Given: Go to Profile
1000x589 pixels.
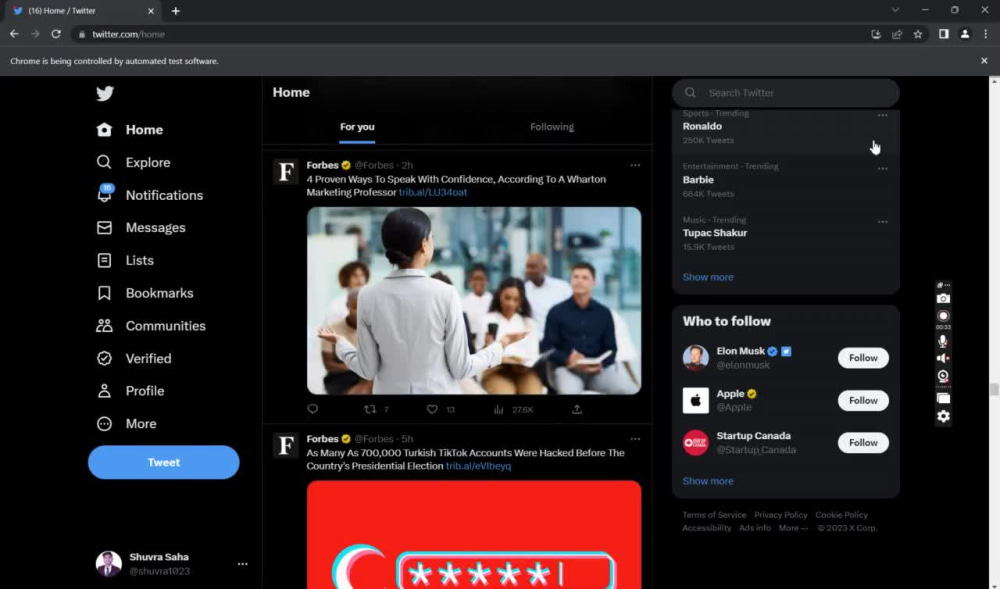Looking at the screenshot, I should 131,391.
